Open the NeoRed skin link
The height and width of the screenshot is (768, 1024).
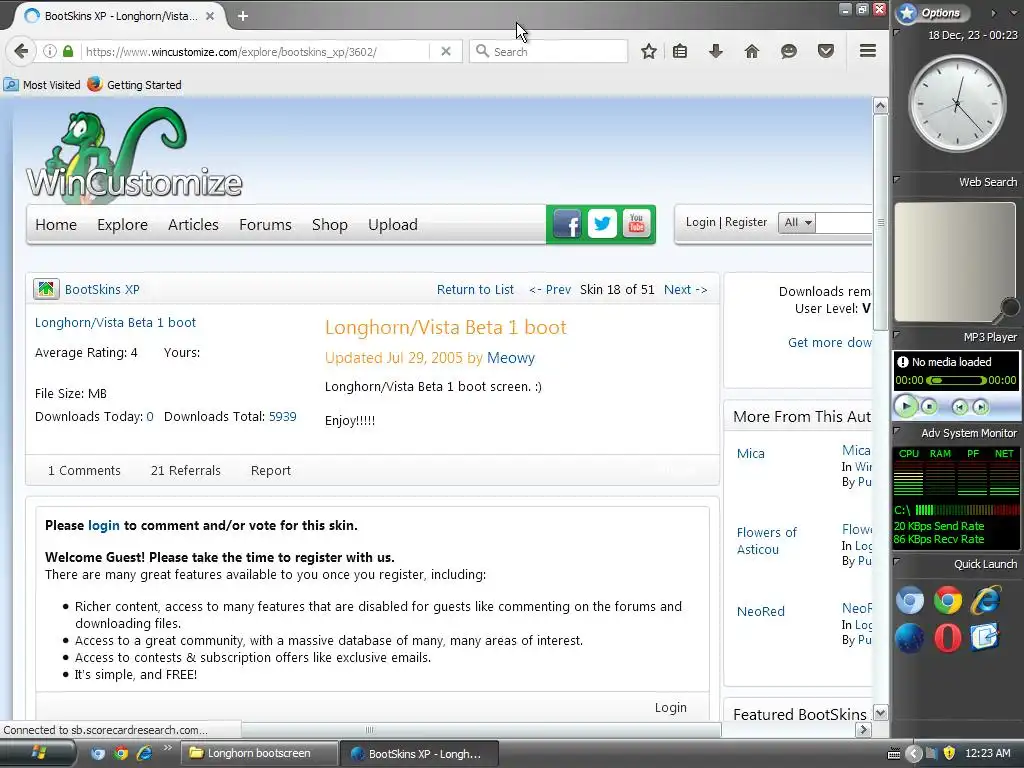(x=761, y=611)
